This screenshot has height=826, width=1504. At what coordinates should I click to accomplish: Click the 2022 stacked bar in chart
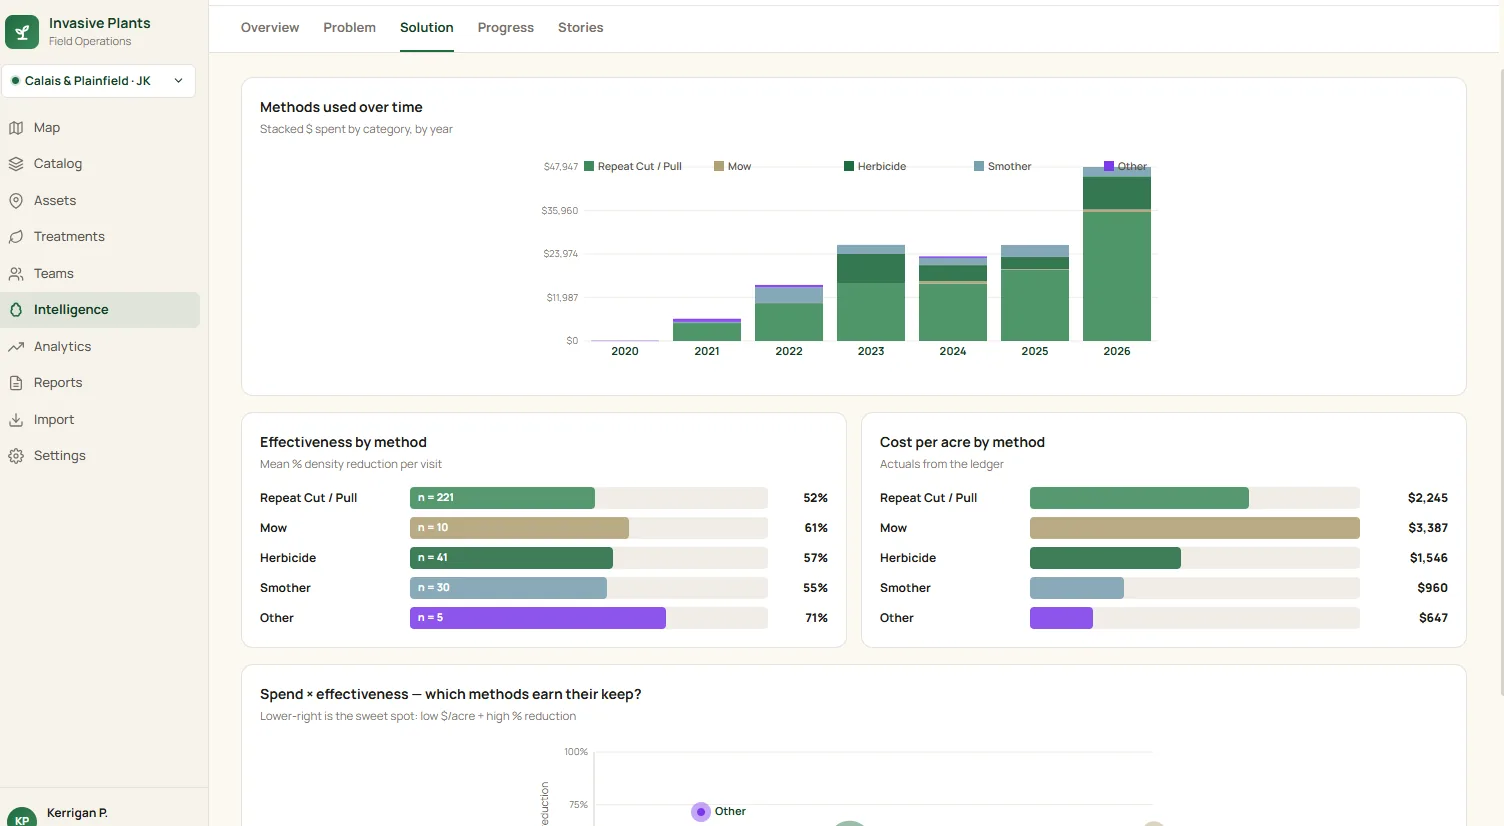pyautogui.click(x=789, y=313)
